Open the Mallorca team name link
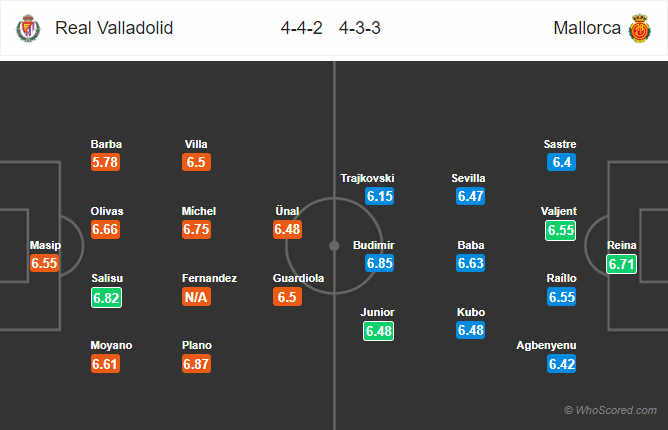 tap(585, 28)
